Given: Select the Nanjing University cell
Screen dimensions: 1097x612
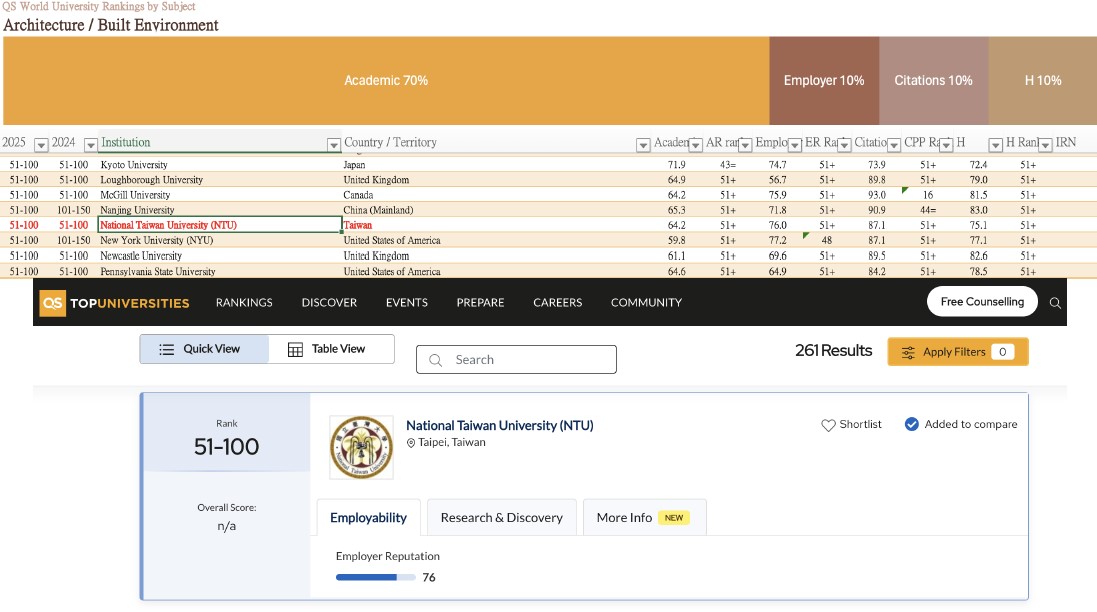Looking at the screenshot, I should click(x=219, y=211).
